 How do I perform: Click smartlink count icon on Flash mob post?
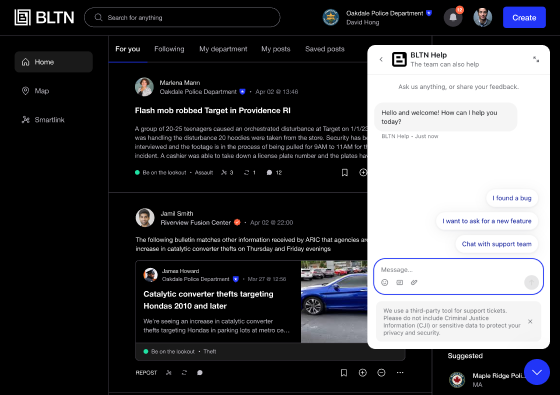click(x=224, y=173)
